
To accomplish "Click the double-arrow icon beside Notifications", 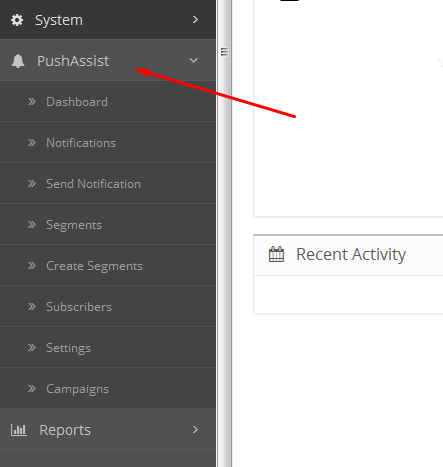I will pos(32,143).
